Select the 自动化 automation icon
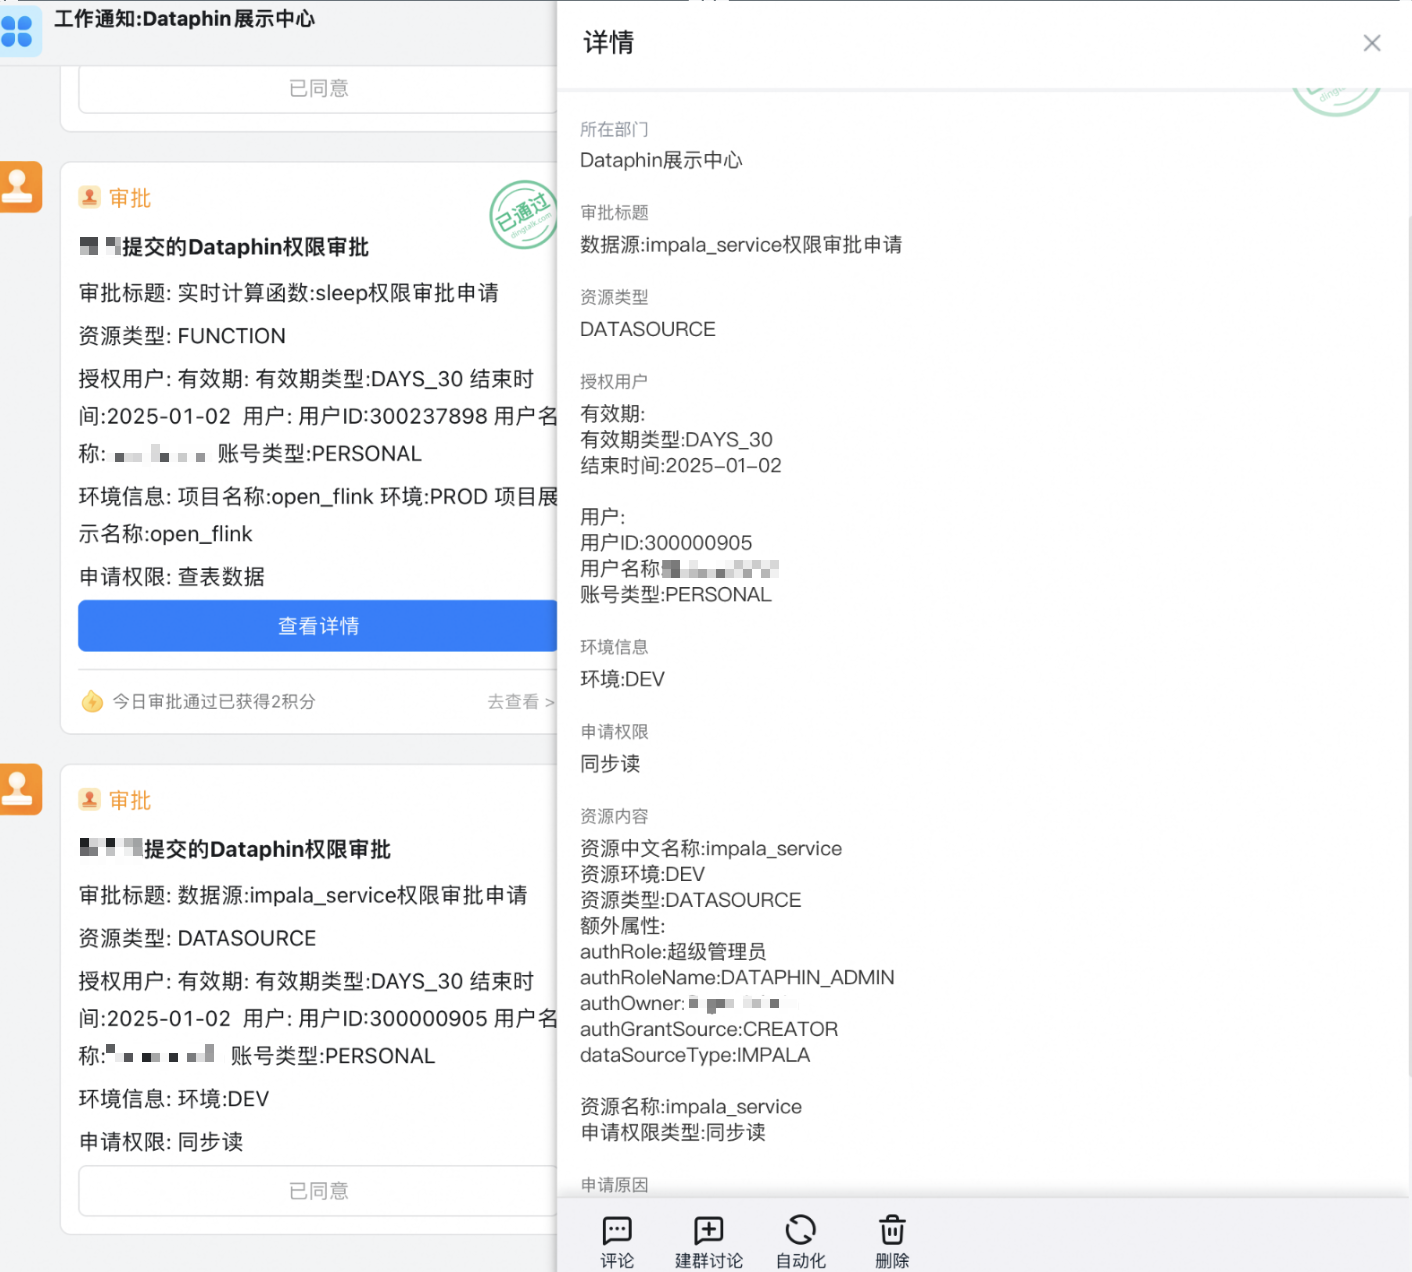Screen dimensions: 1412x1272 [x=801, y=1230]
